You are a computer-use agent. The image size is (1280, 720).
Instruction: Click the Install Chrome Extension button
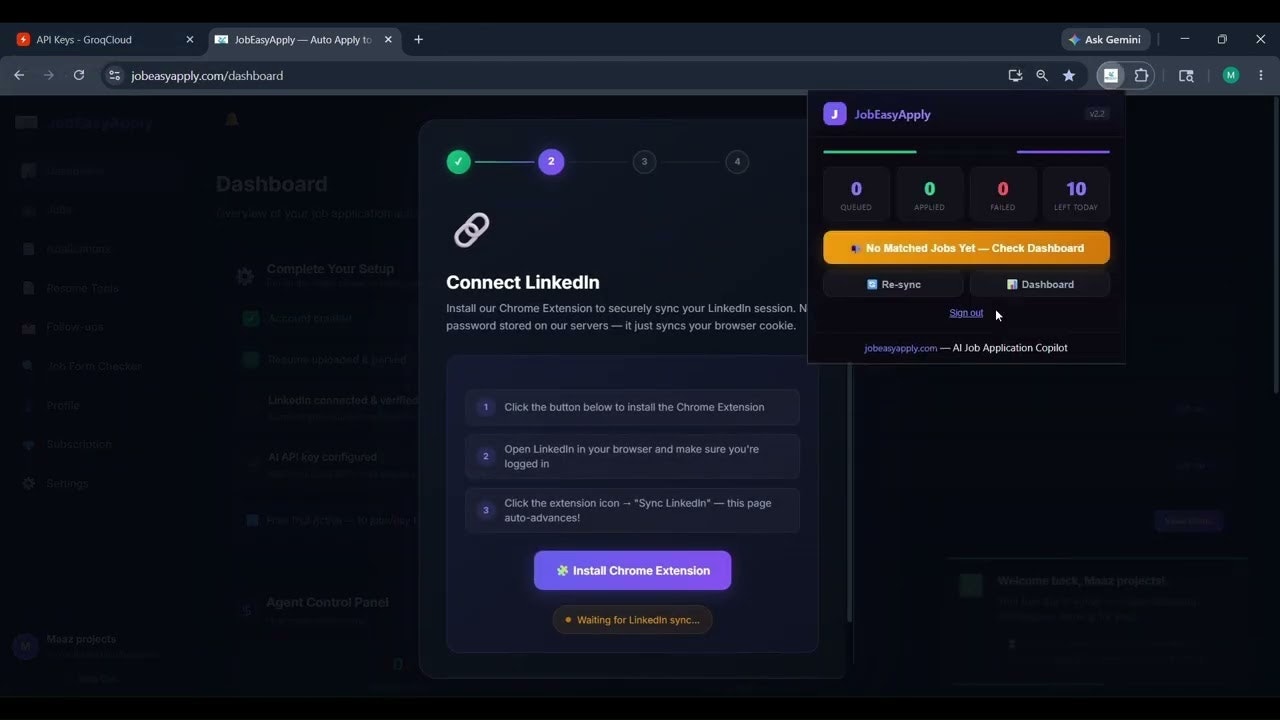(x=632, y=570)
